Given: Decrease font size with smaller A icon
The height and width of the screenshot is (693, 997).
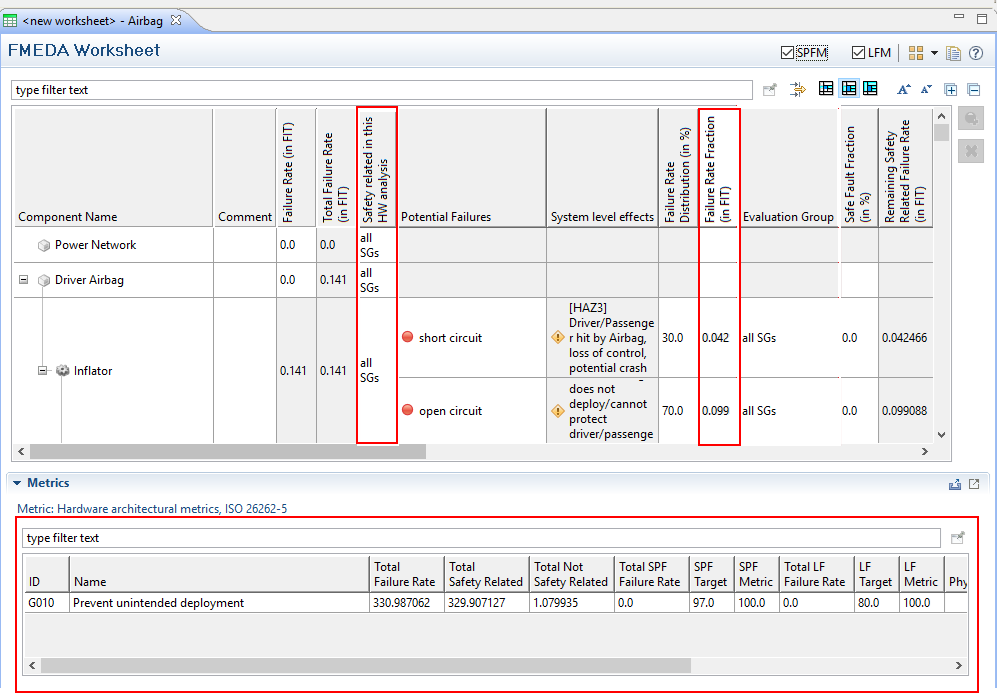Looking at the screenshot, I should tap(927, 89).
